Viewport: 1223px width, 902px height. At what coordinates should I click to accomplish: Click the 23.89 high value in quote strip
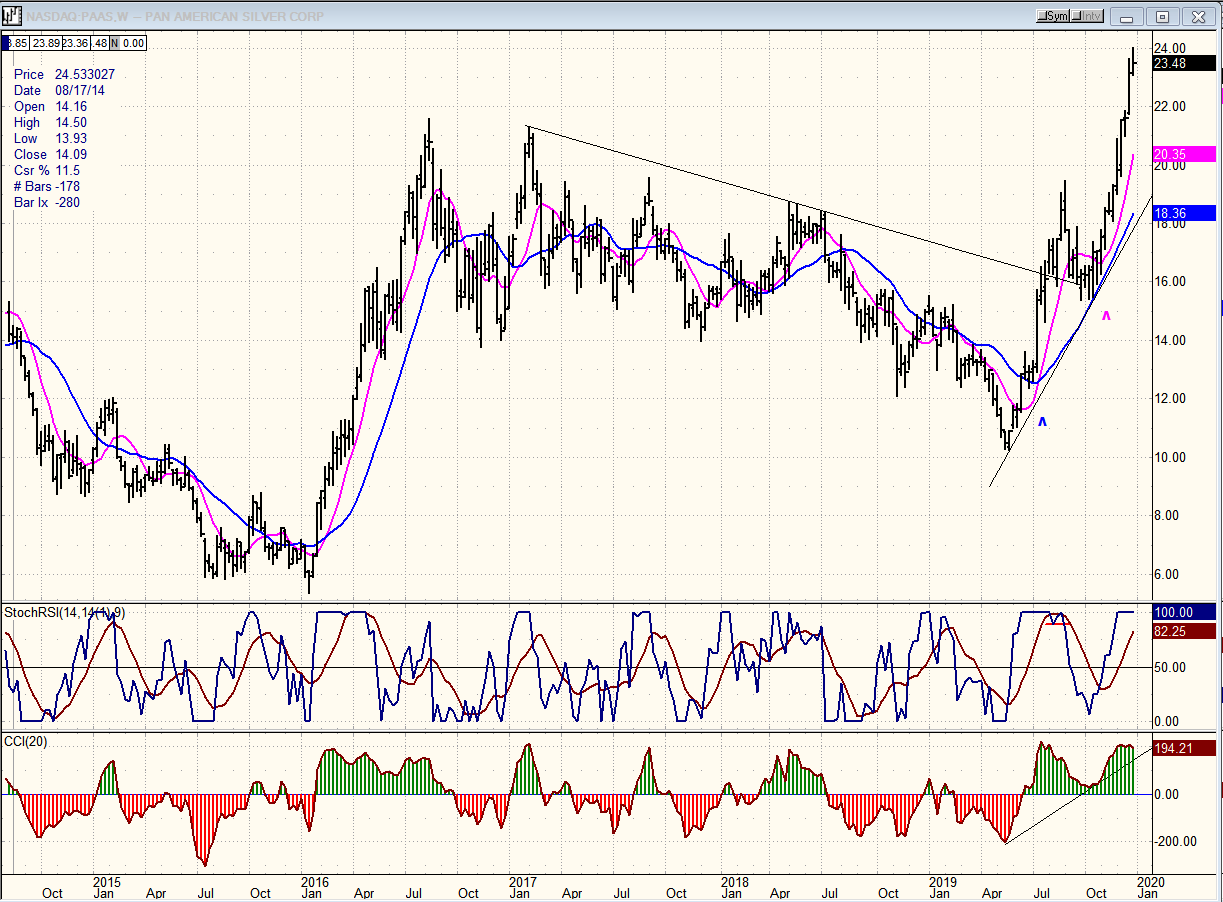coord(44,43)
